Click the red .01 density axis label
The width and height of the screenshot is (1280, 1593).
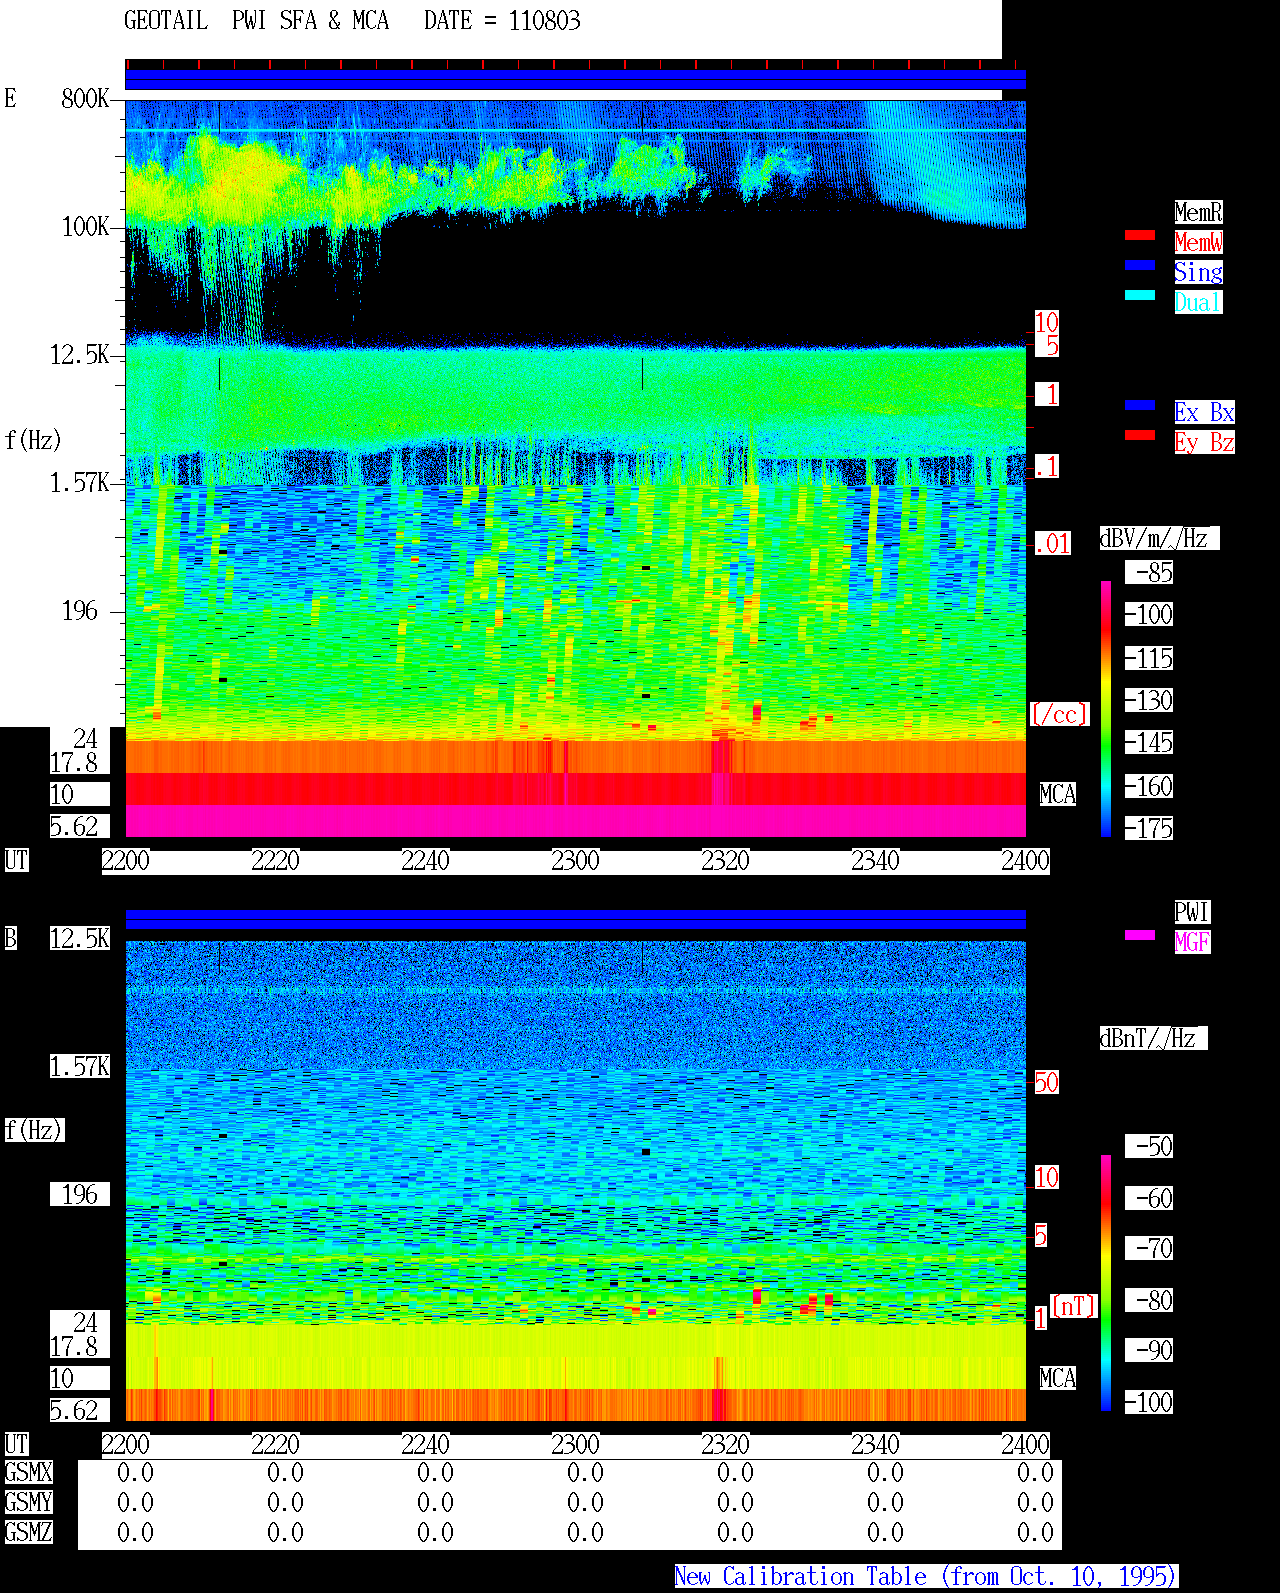click(x=1053, y=544)
